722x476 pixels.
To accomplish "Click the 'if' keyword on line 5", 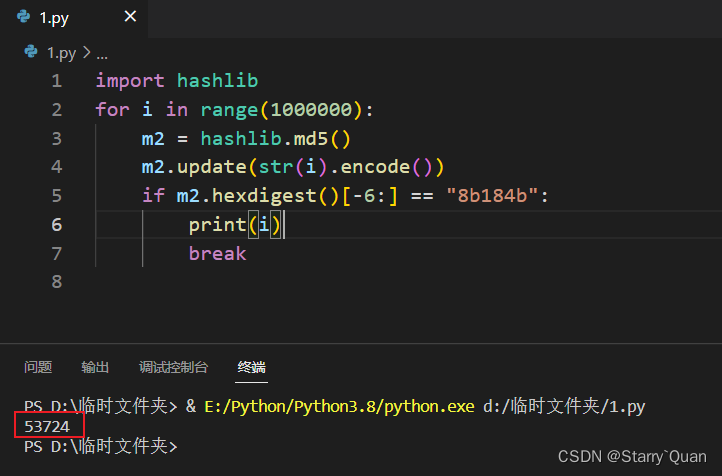I will pos(153,196).
